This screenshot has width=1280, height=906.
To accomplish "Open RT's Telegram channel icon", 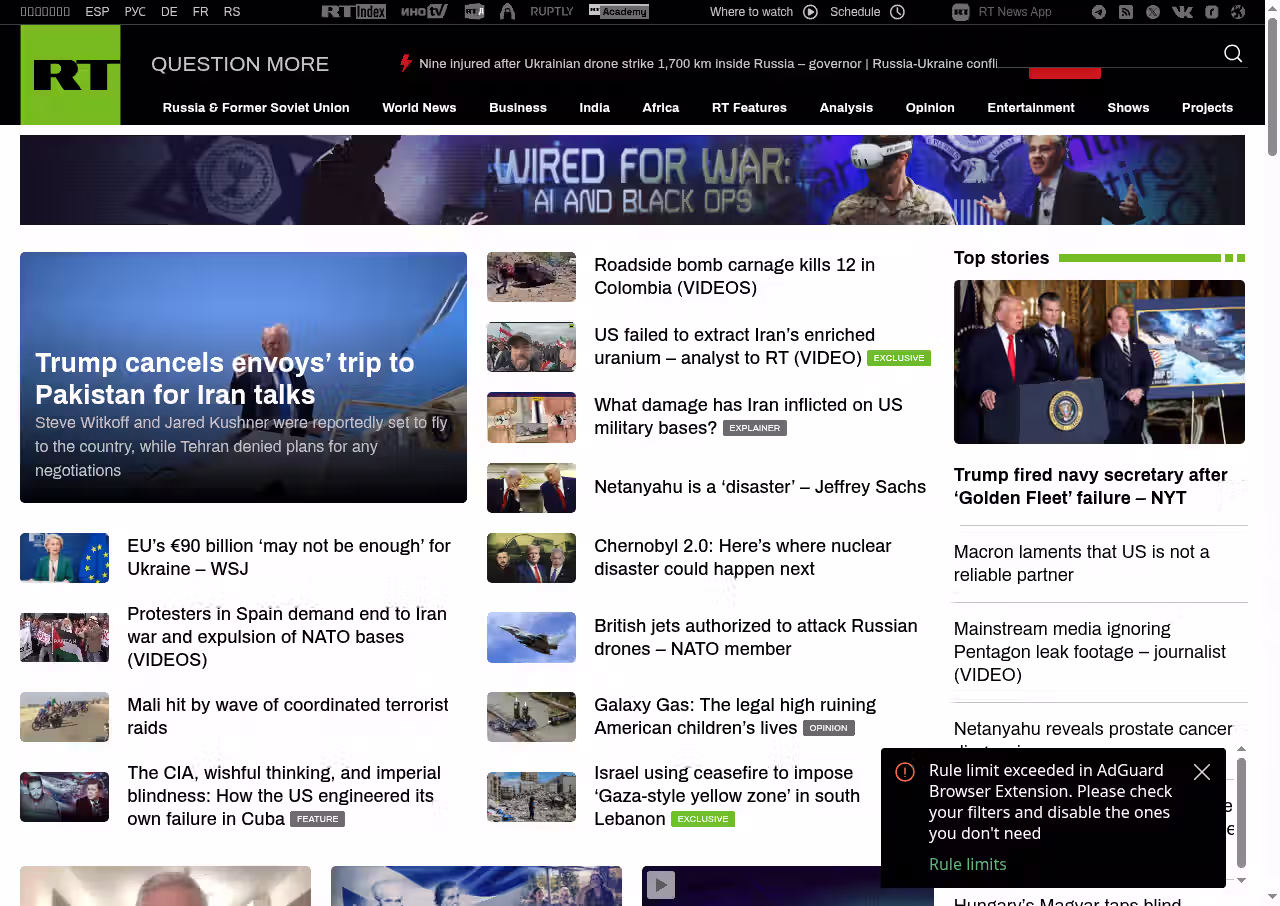I will click(x=1099, y=12).
